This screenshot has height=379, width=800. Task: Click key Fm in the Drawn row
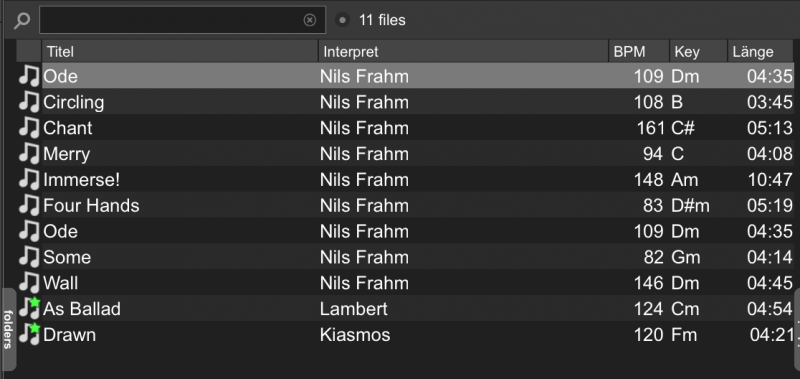[x=684, y=335]
